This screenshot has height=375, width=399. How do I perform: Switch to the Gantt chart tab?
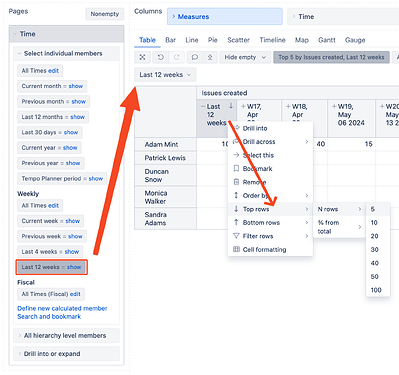(x=327, y=40)
